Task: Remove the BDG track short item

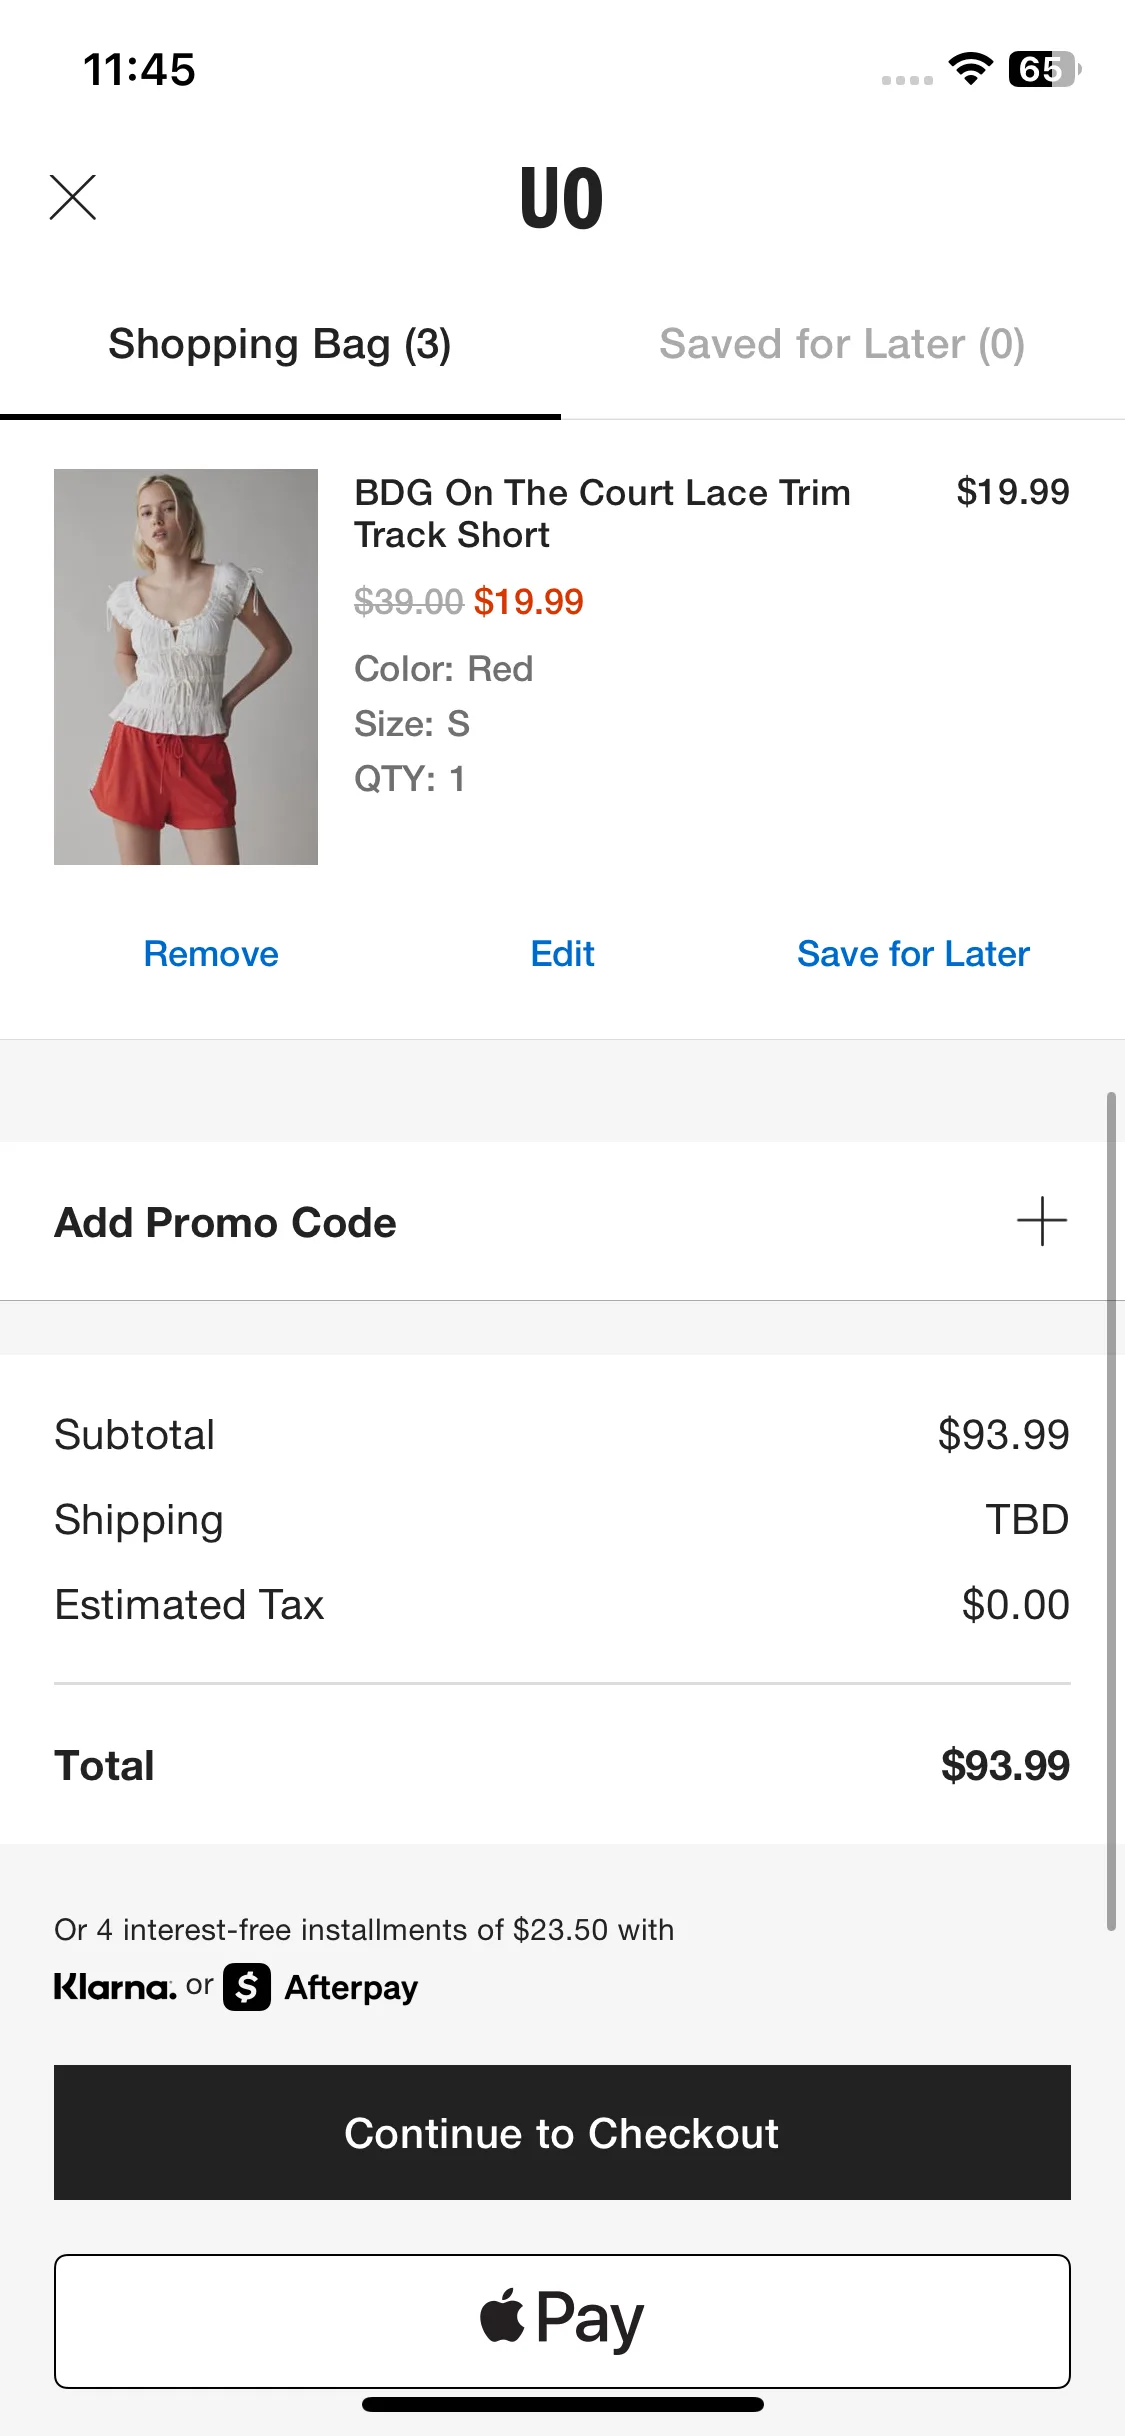Action: pyautogui.click(x=211, y=954)
